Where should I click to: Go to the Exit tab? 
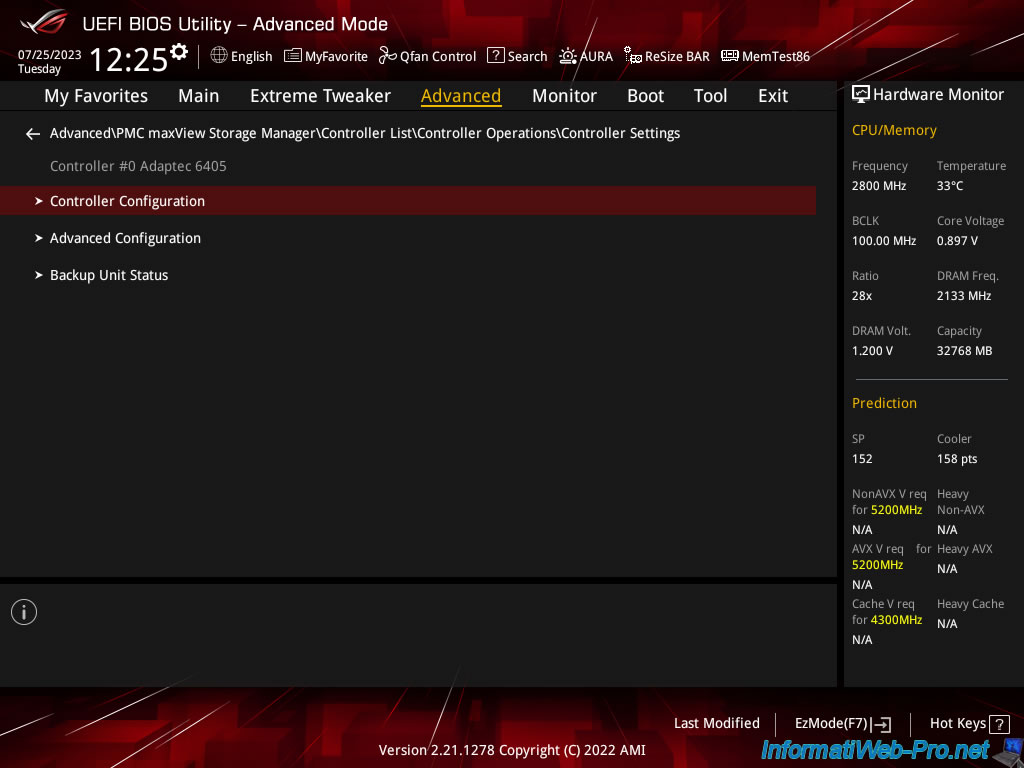(773, 96)
